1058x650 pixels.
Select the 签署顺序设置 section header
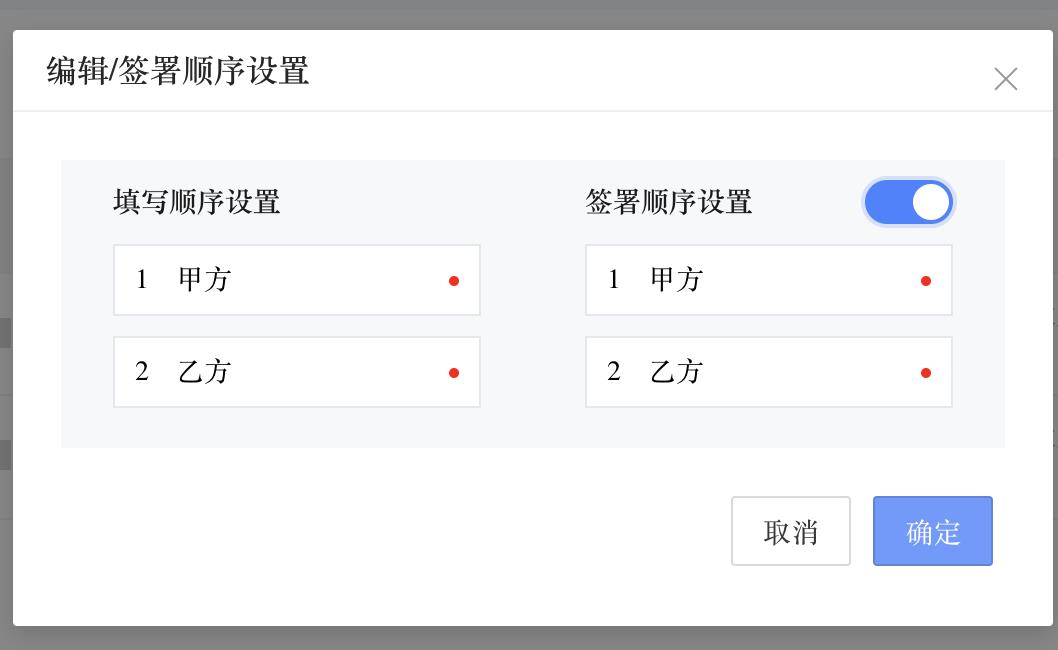(x=668, y=202)
